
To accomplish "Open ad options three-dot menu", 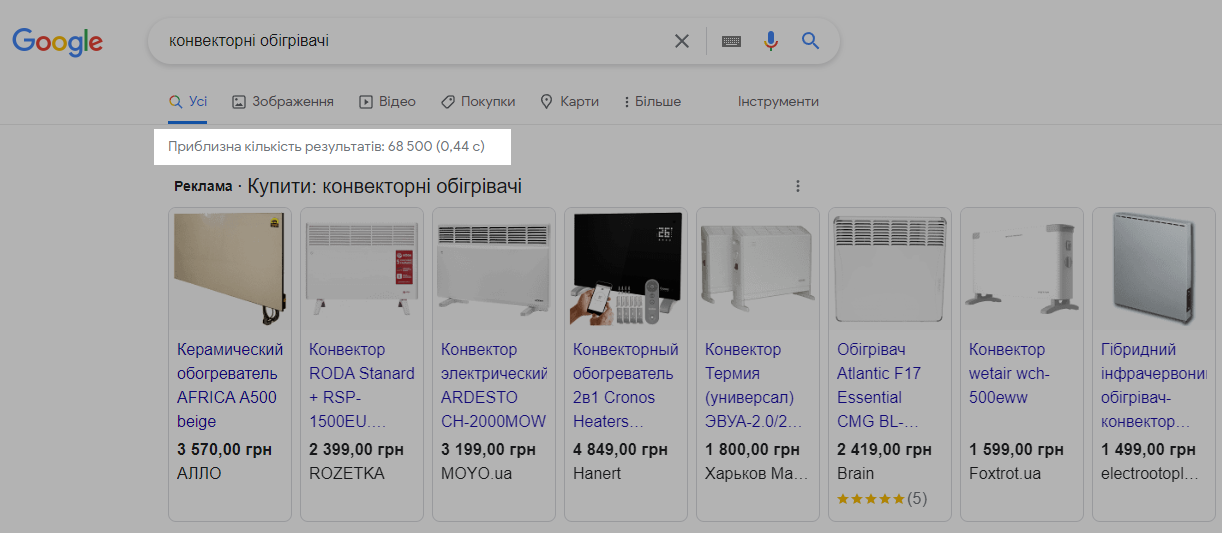I will [x=798, y=186].
